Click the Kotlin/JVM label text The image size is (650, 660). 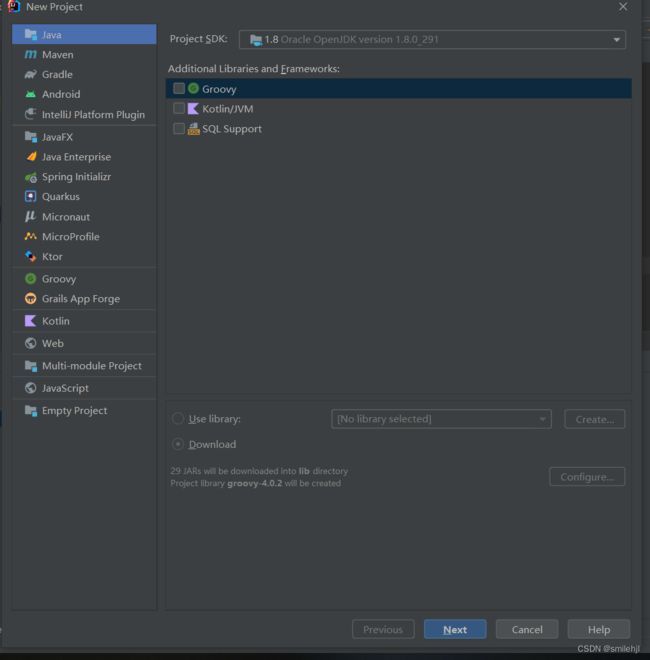coord(228,109)
